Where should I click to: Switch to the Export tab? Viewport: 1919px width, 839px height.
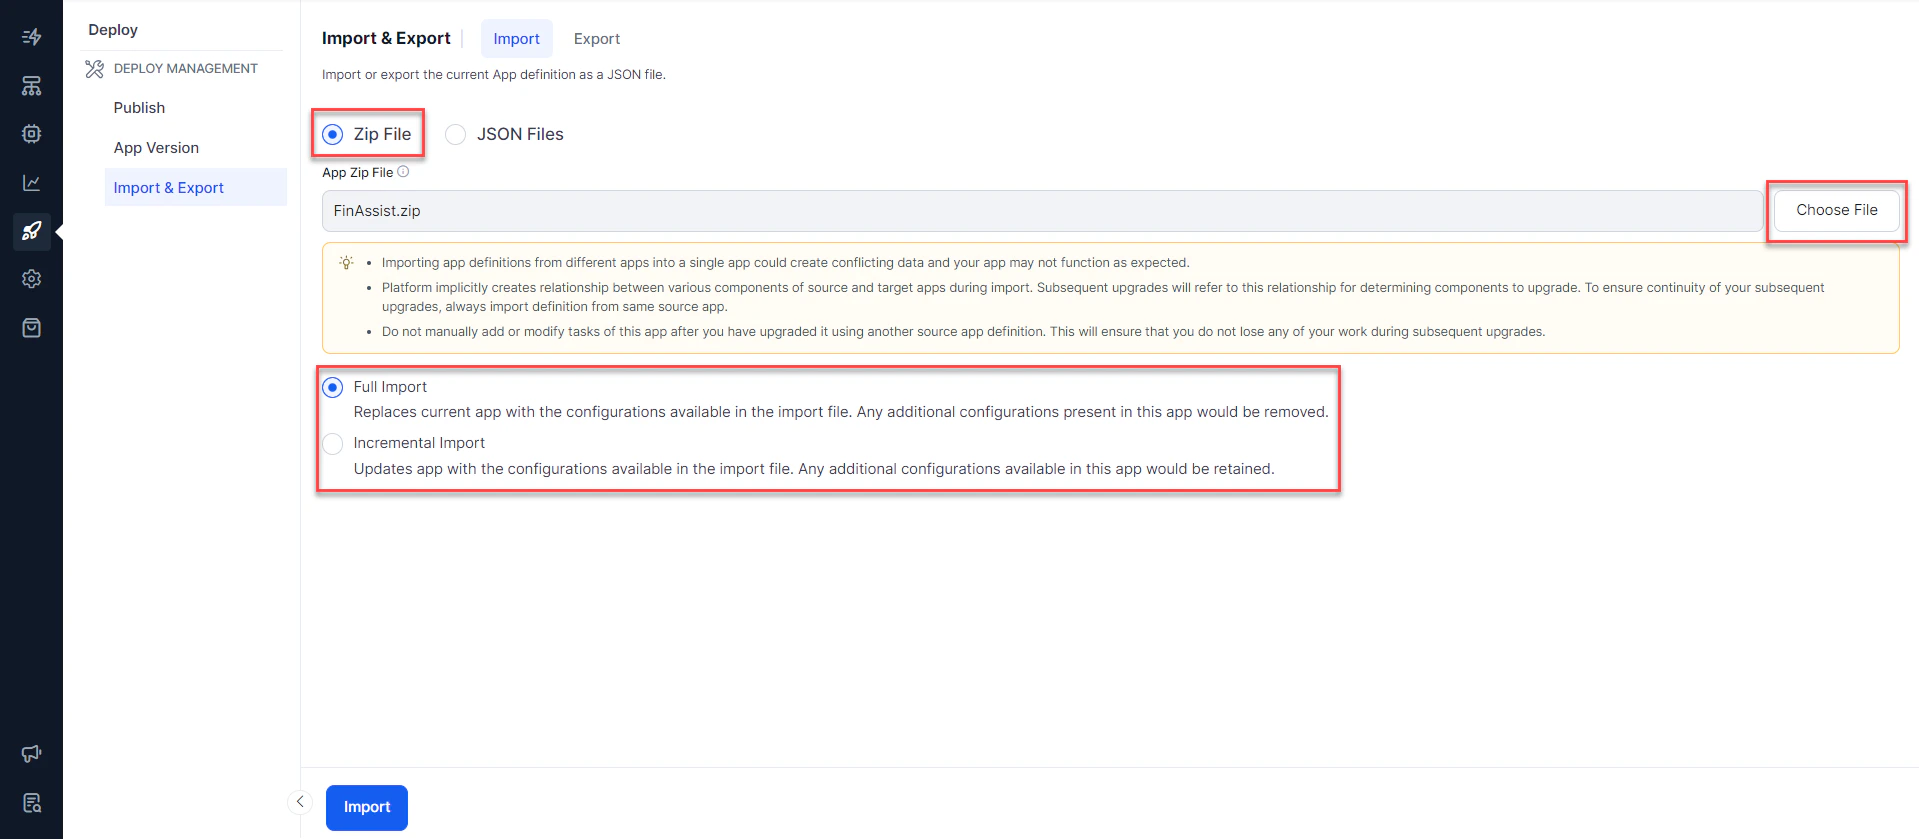click(x=597, y=39)
